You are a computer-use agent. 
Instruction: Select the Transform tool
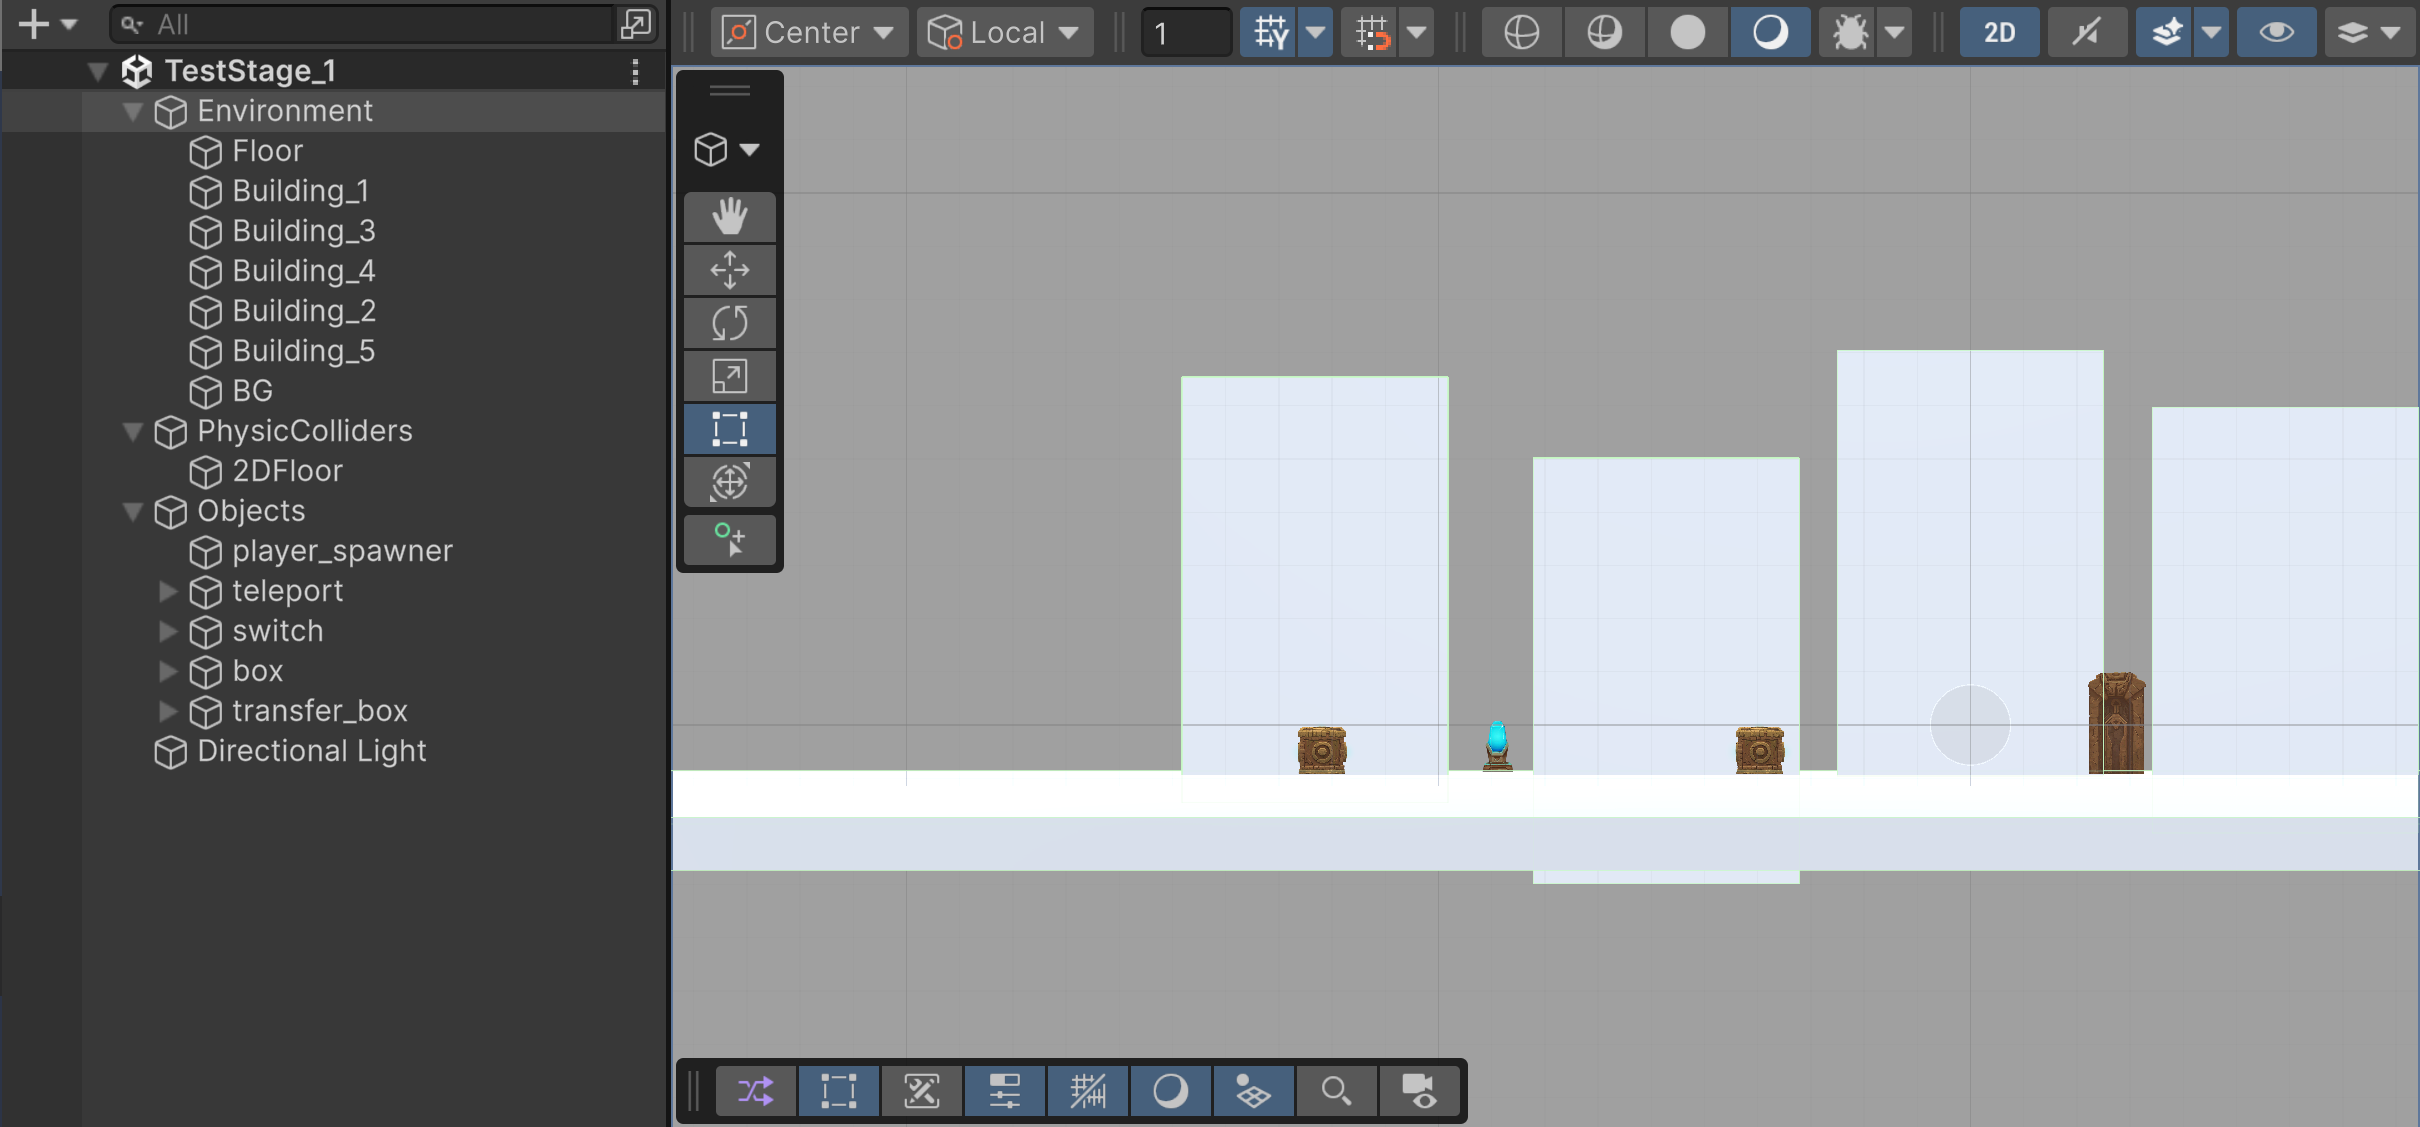(730, 482)
